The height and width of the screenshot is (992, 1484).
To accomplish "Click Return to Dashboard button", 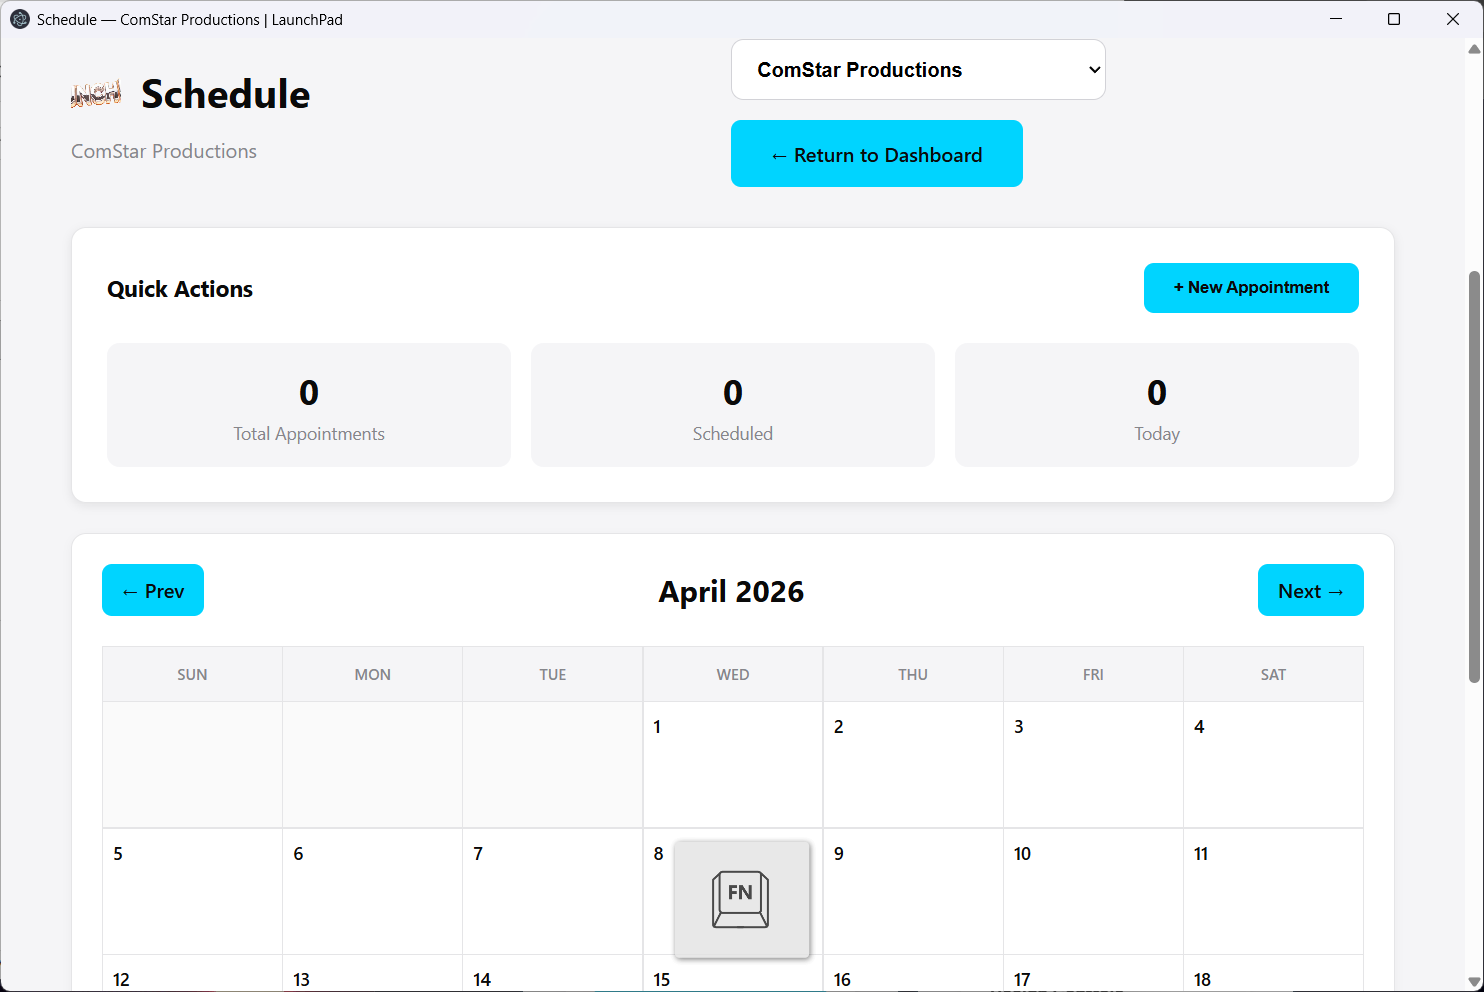I will pos(876,154).
